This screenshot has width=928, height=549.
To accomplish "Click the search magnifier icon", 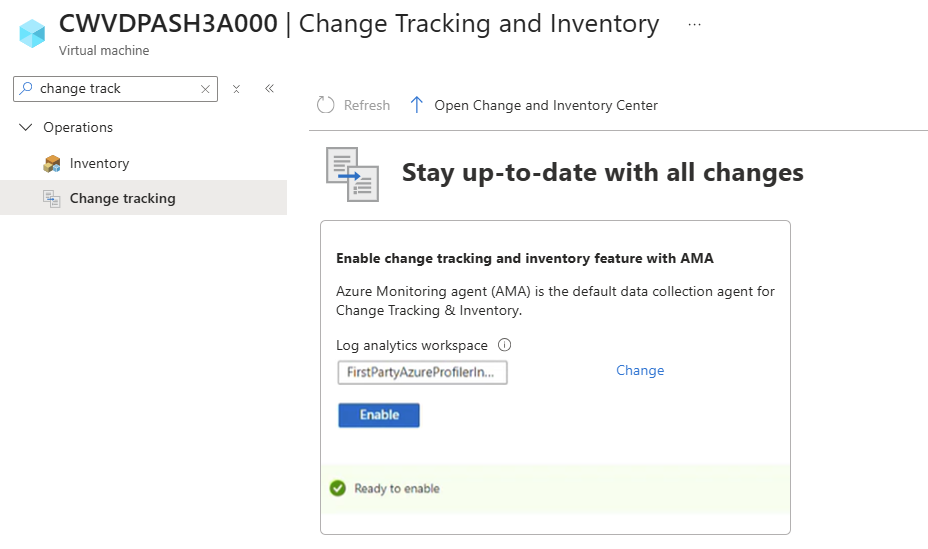I will 27,89.
